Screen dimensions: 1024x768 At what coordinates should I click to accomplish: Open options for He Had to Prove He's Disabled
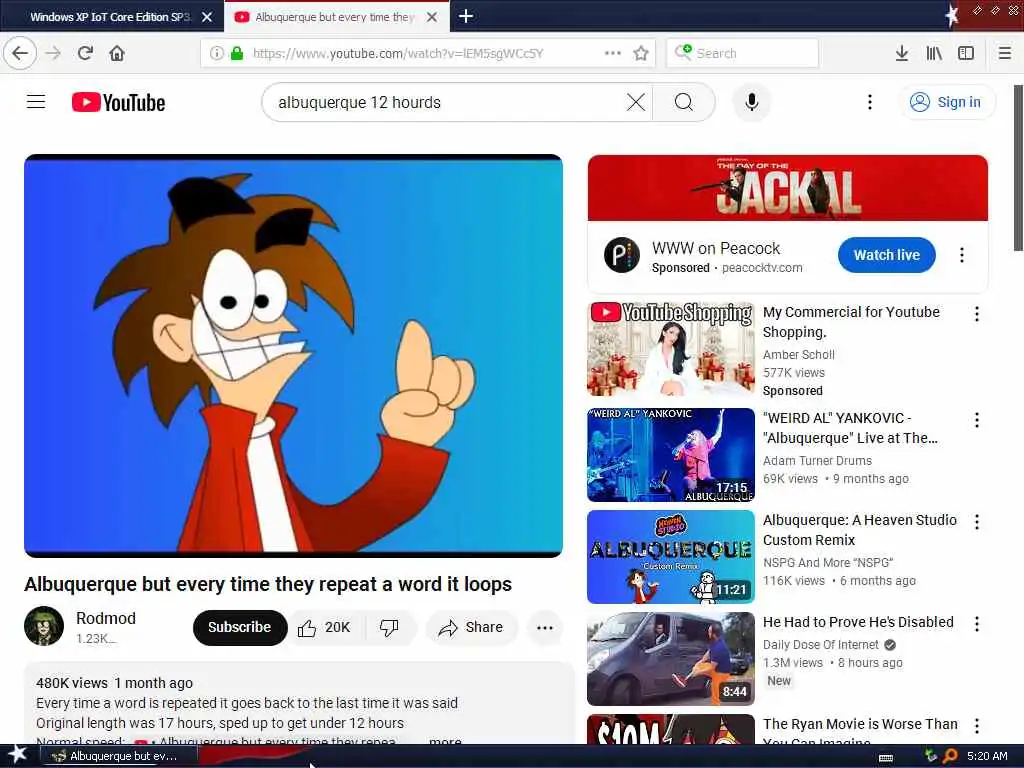point(976,624)
